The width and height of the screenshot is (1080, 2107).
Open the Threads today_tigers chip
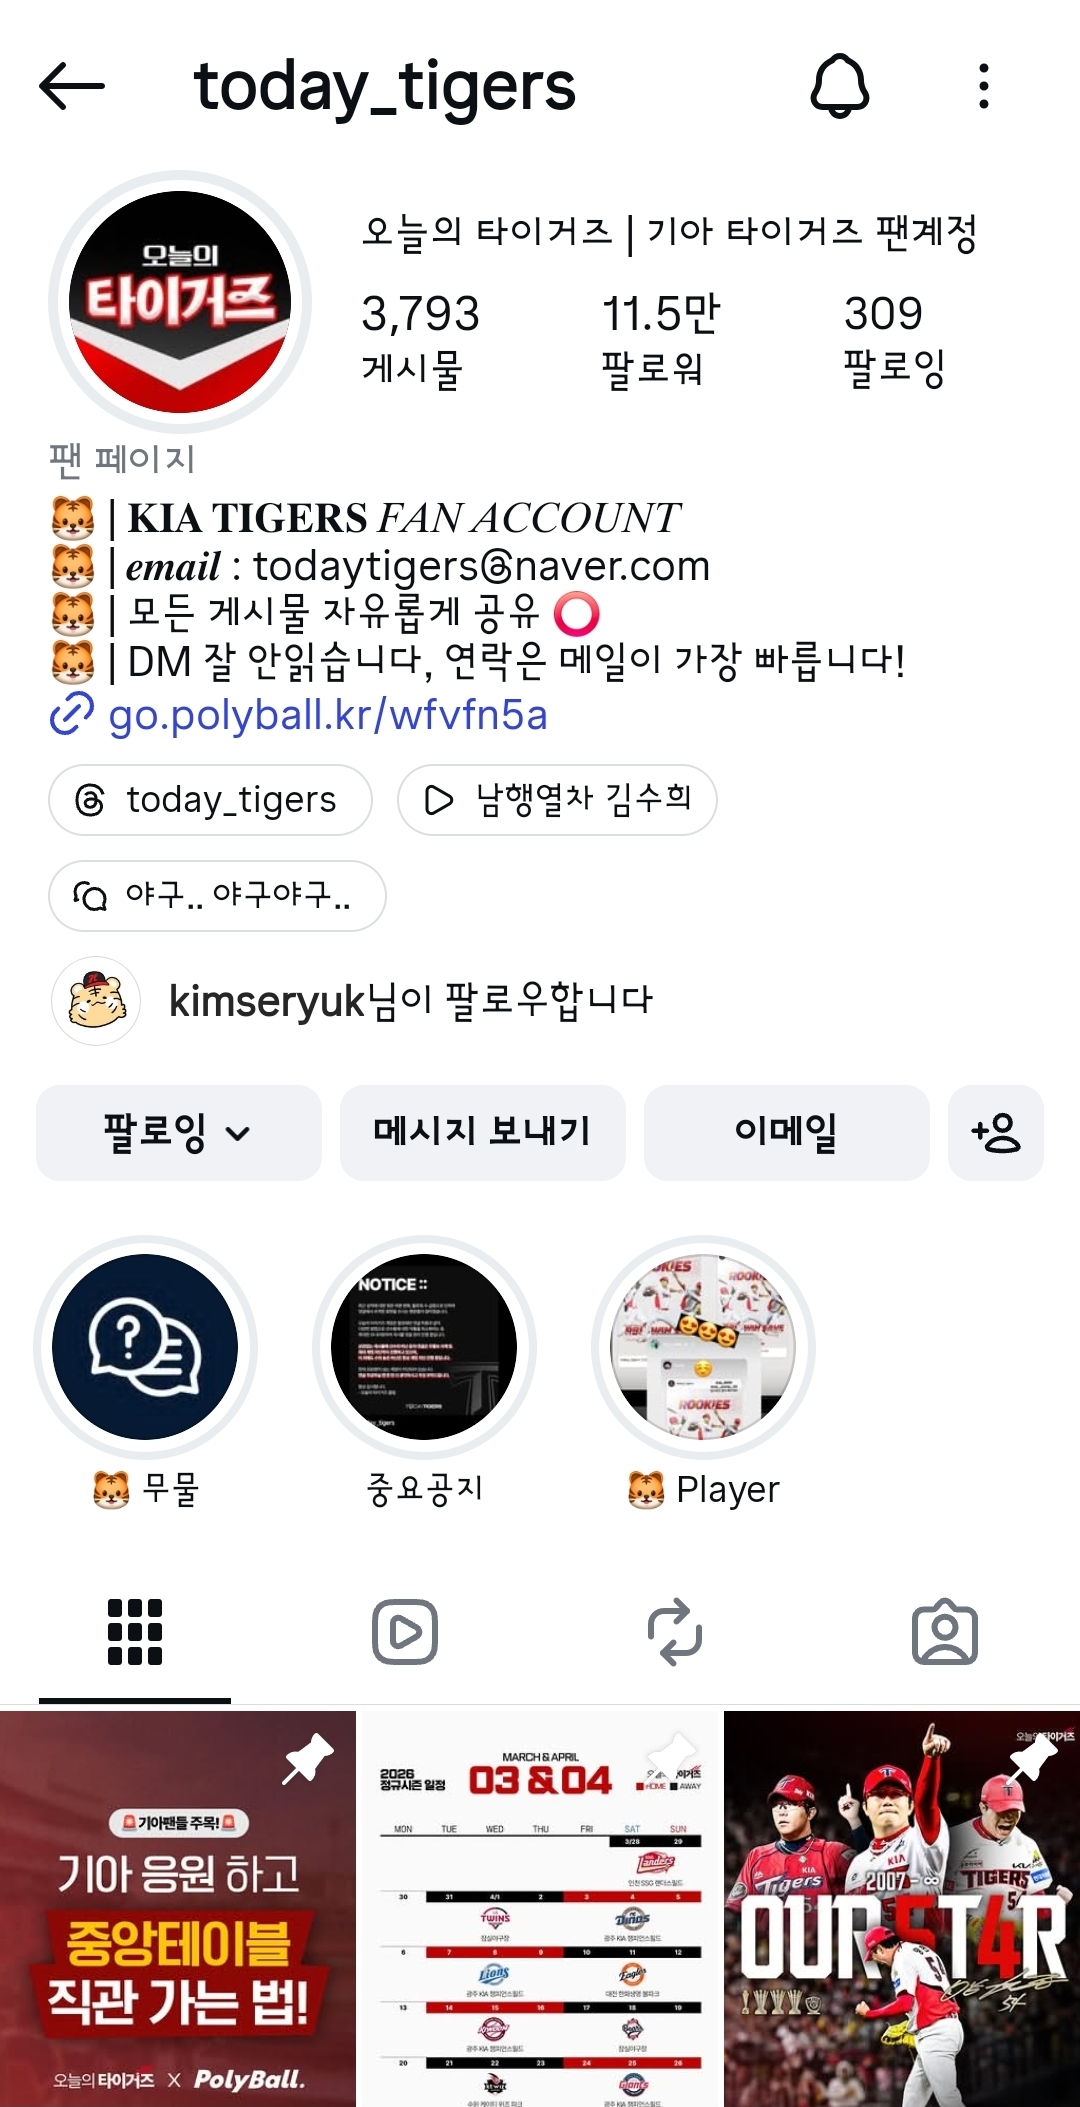point(210,800)
